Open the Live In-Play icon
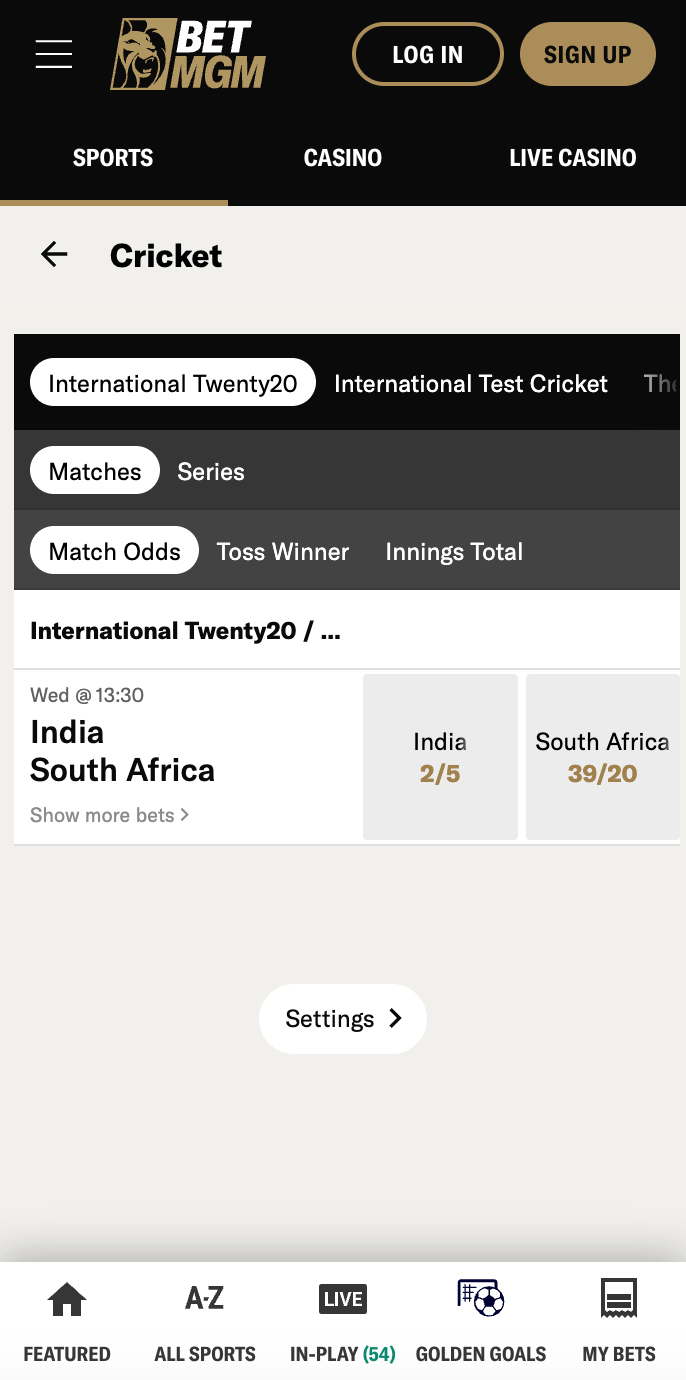The width and height of the screenshot is (686, 1380). (342, 1299)
